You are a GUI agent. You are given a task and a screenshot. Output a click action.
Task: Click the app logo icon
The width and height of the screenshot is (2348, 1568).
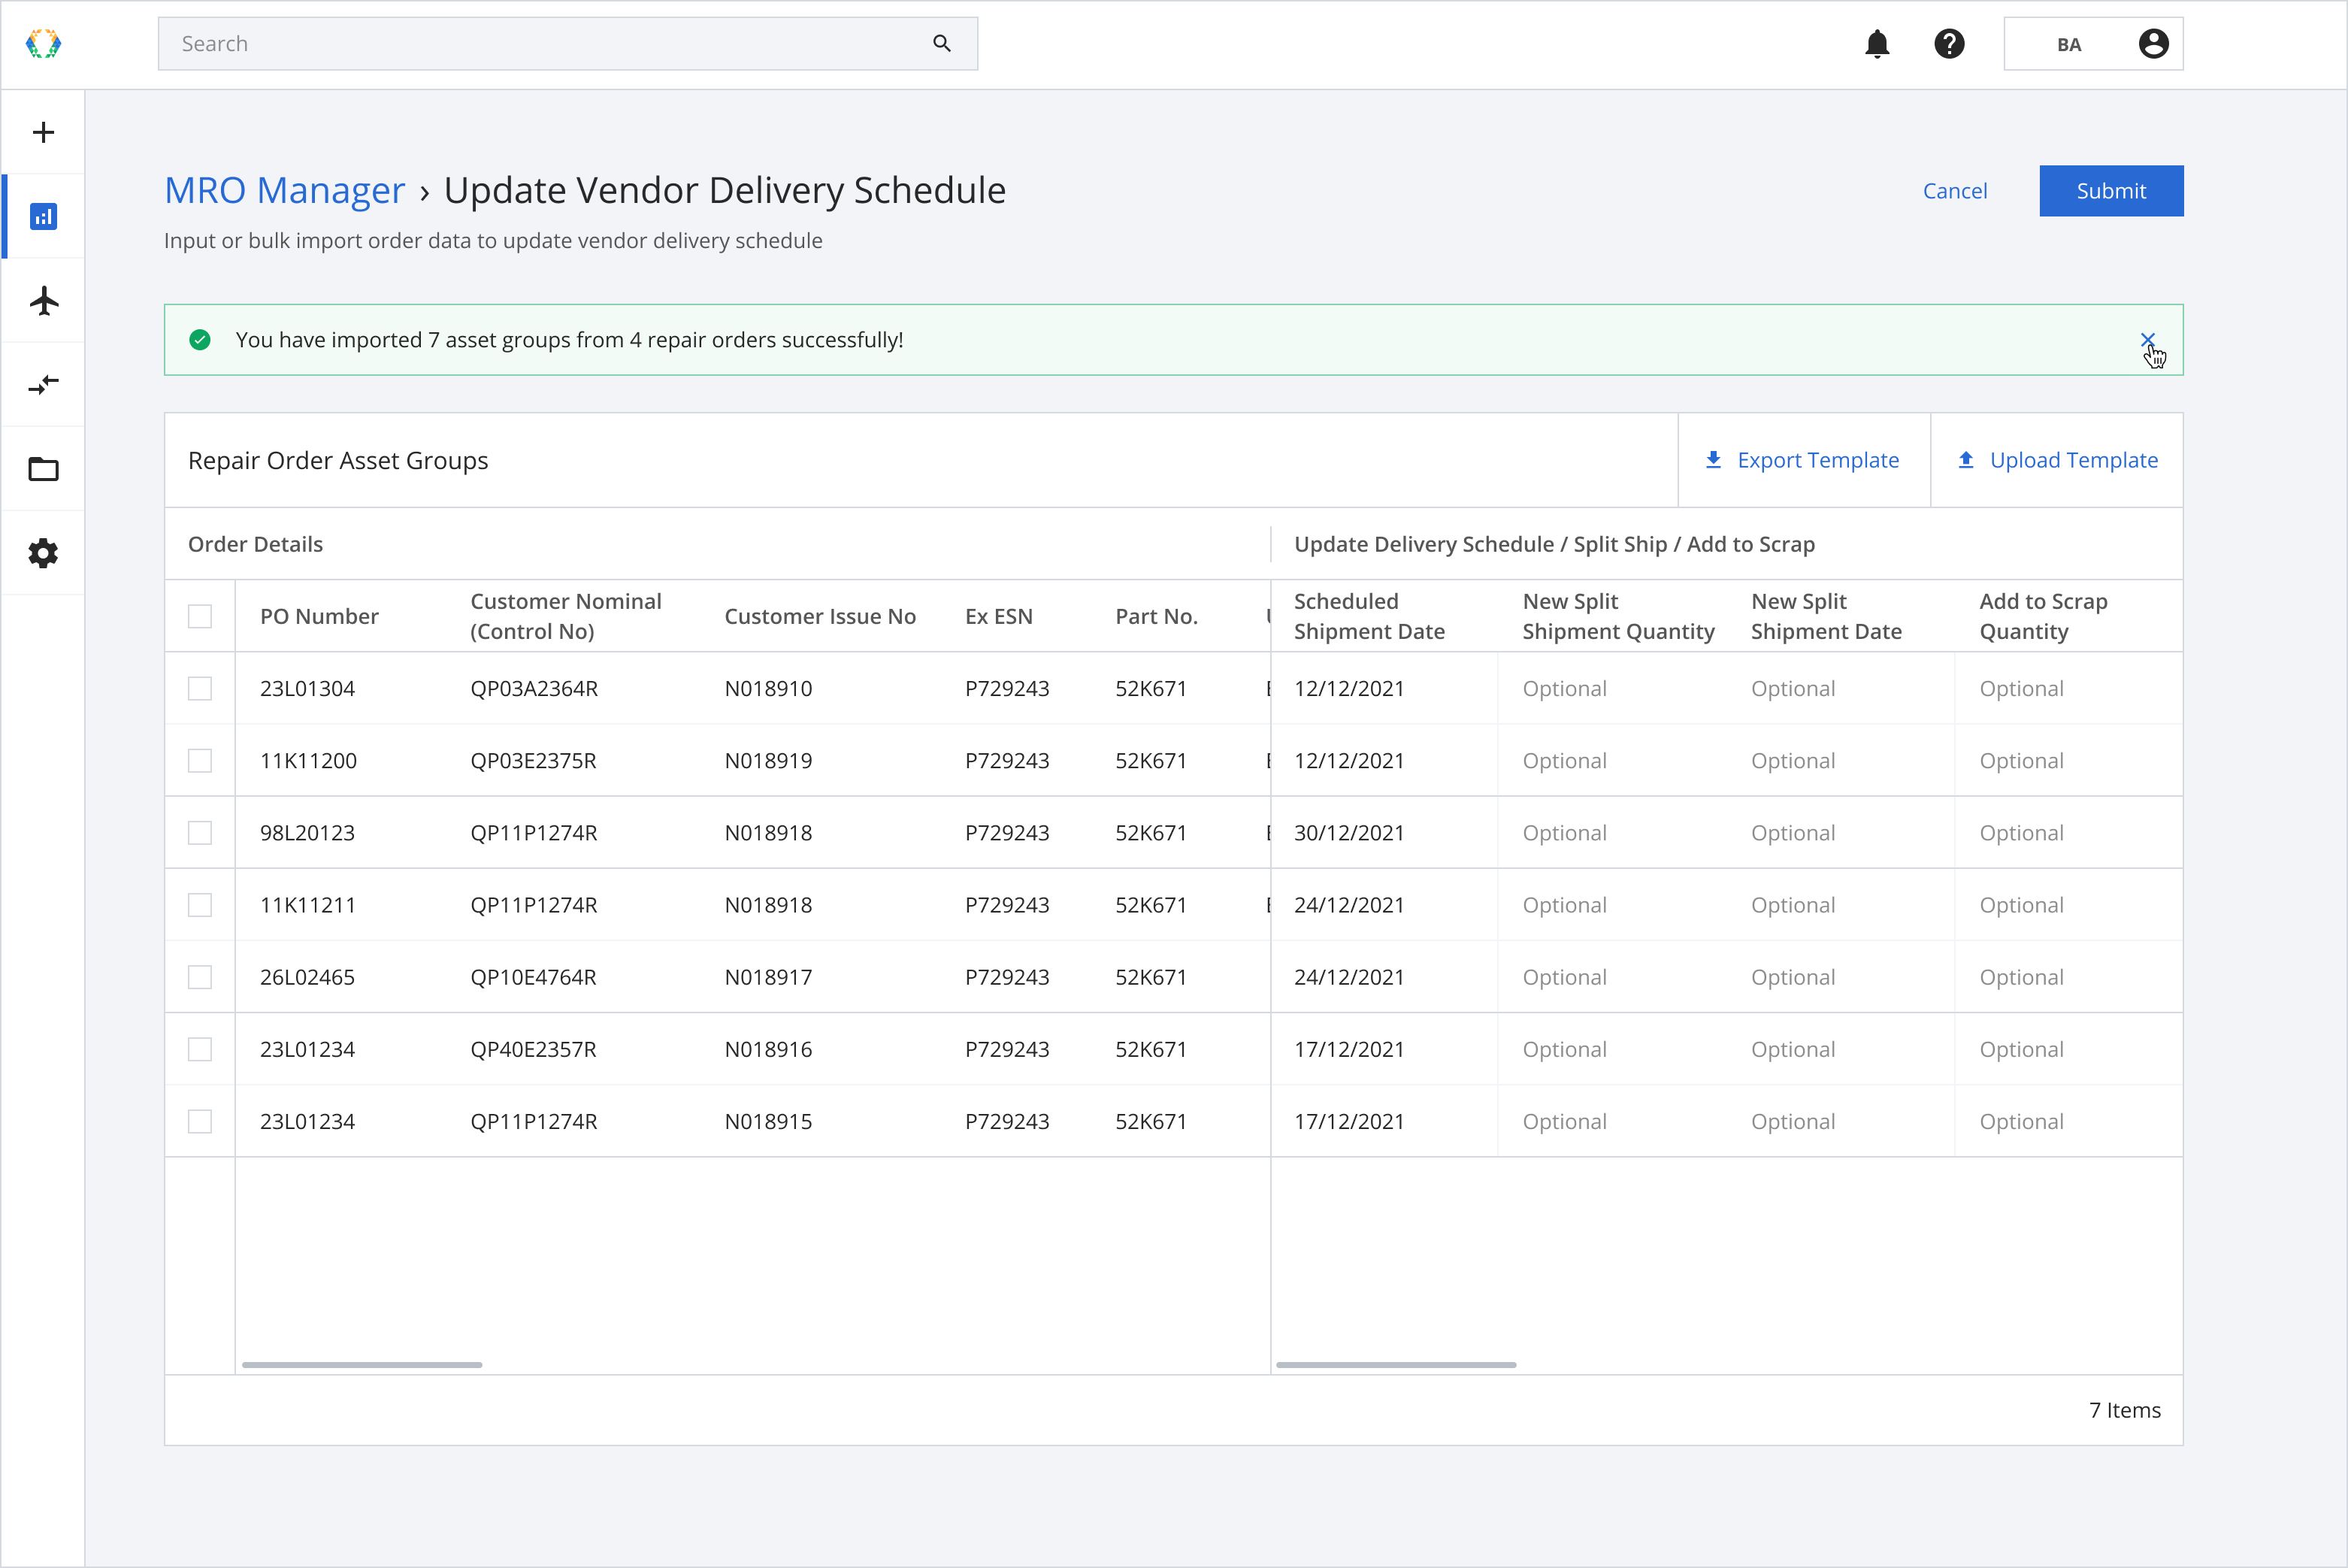43,44
